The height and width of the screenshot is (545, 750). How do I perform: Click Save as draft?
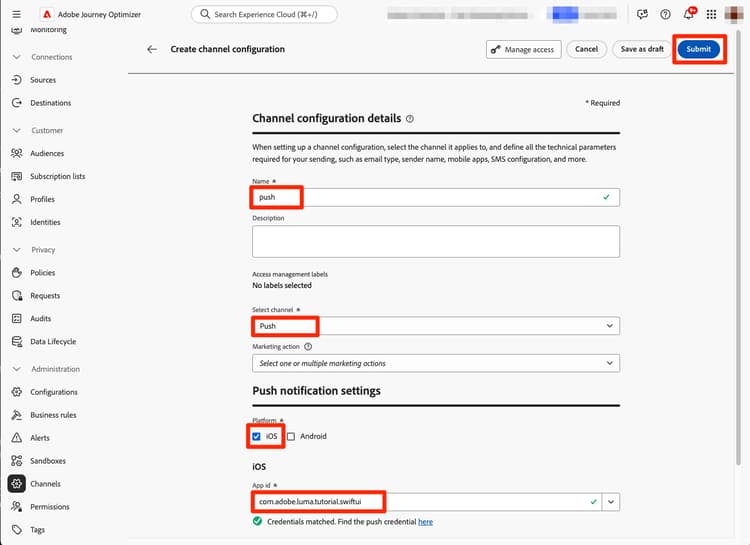(x=642, y=49)
